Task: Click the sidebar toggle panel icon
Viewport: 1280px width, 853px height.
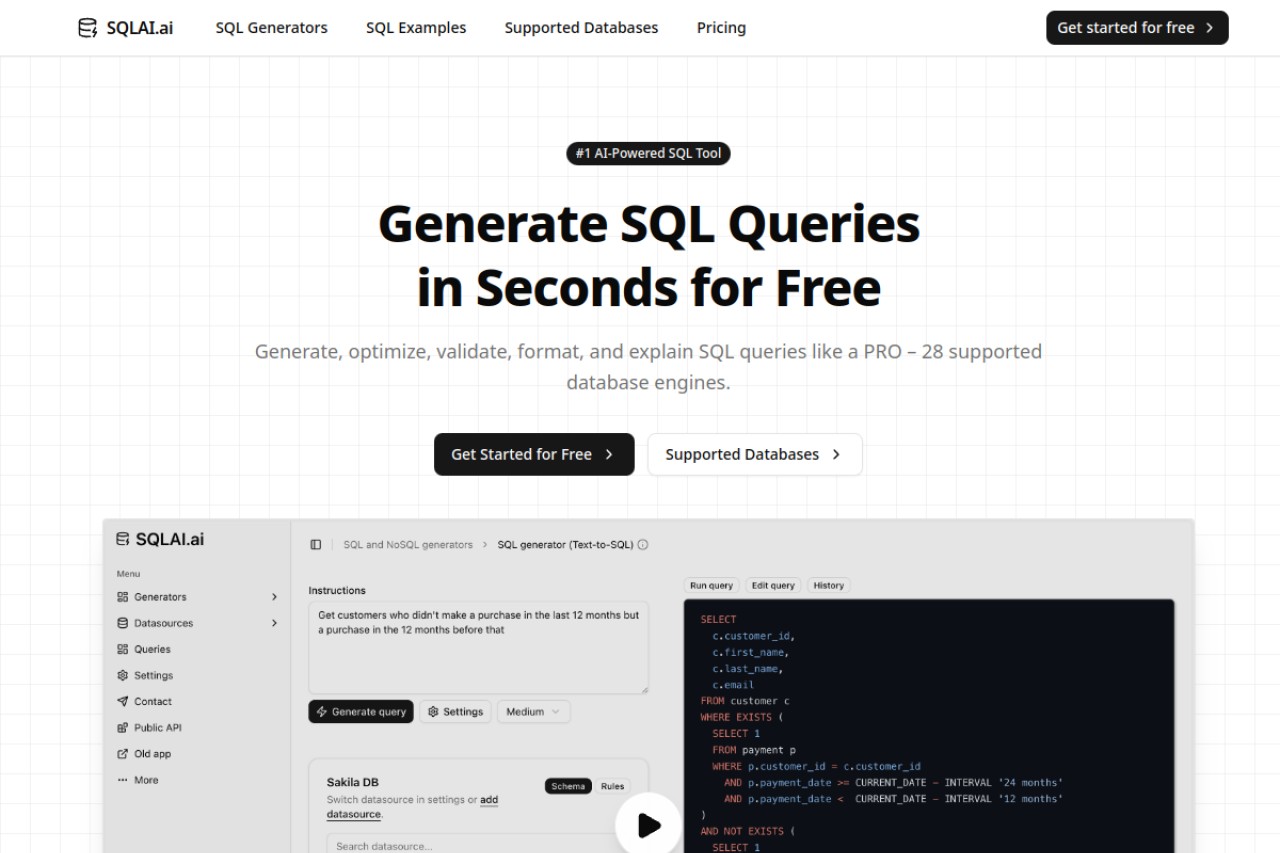Action: point(316,545)
